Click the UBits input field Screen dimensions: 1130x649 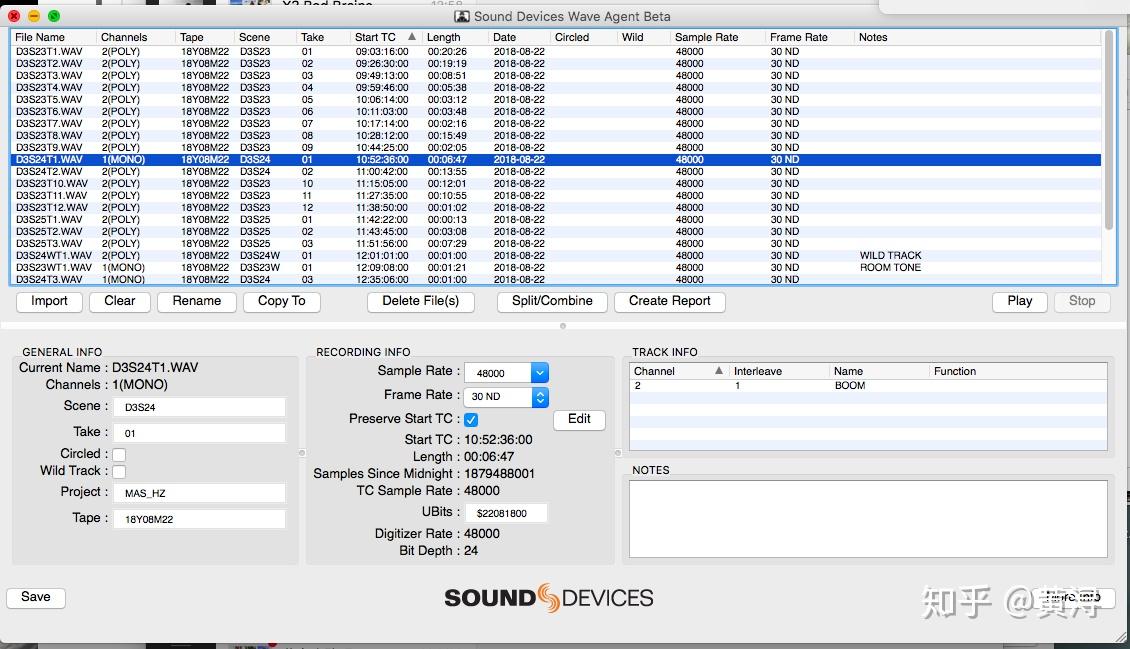click(x=506, y=513)
